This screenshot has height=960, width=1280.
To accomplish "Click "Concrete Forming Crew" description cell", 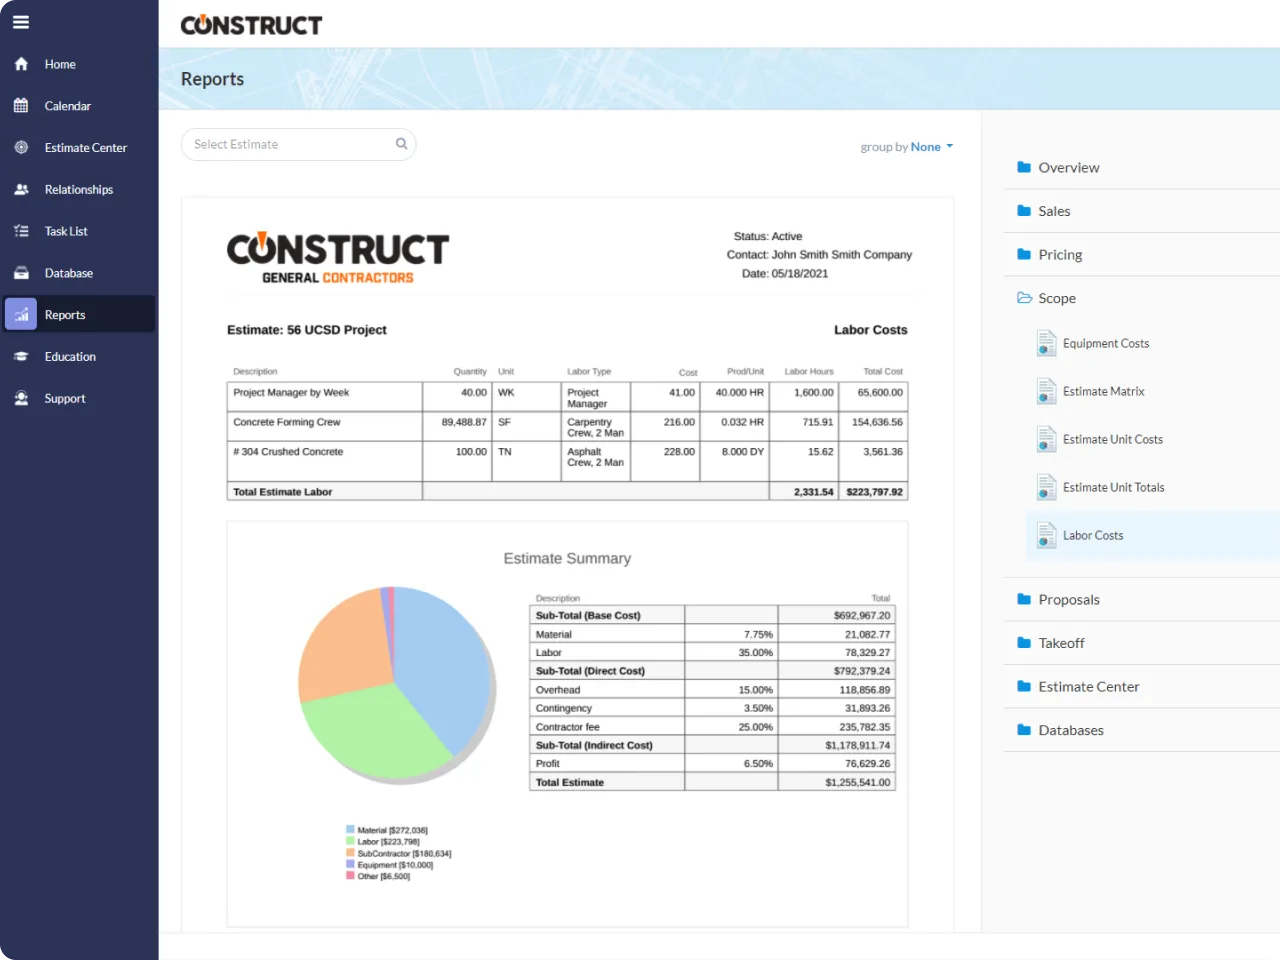I will pyautogui.click(x=325, y=426).
